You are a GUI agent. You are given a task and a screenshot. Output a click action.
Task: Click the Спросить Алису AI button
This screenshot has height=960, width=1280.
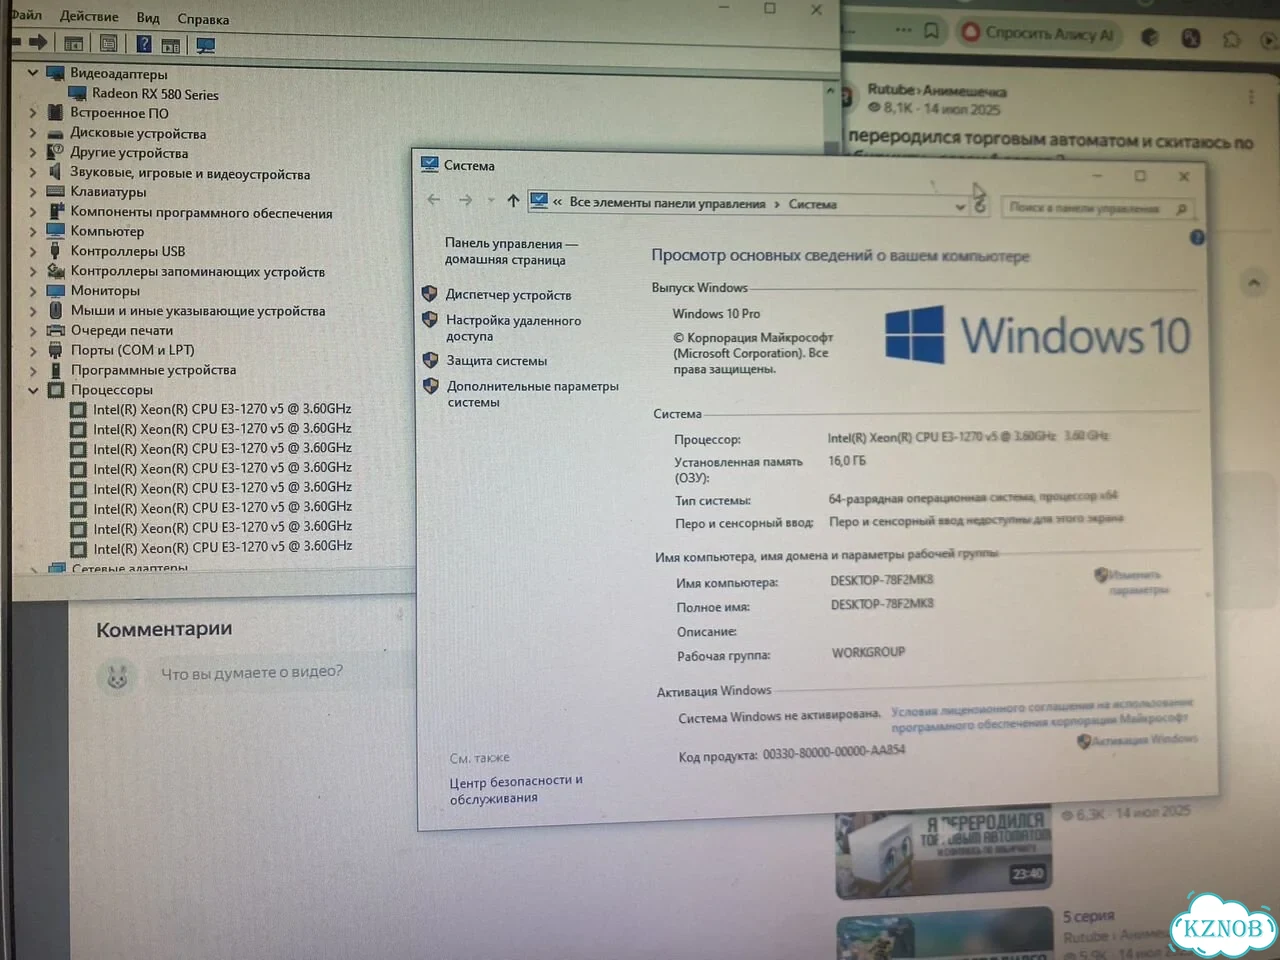point(1038,33)
